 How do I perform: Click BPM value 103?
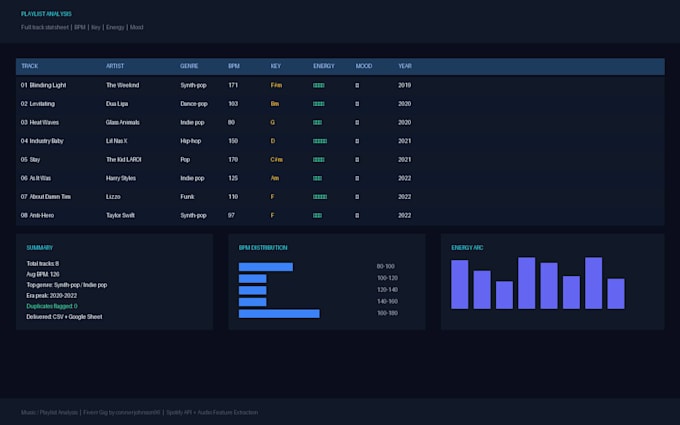233,104
